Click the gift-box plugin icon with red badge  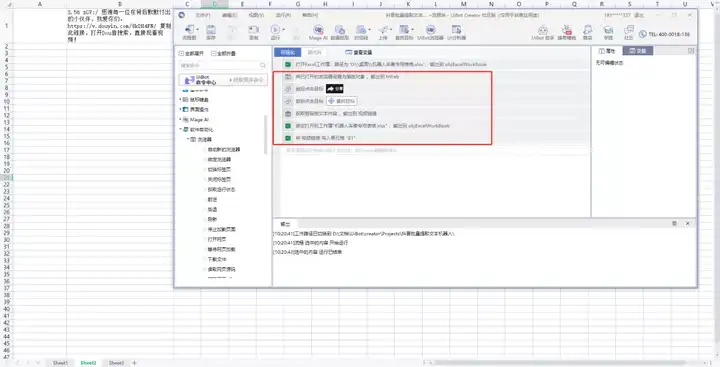(567, 30)
